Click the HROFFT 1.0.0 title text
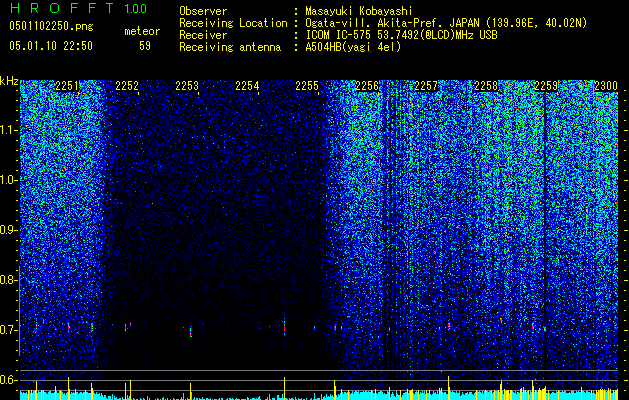The height and width of the screenshot is (400, 629). tap(78, 8)
